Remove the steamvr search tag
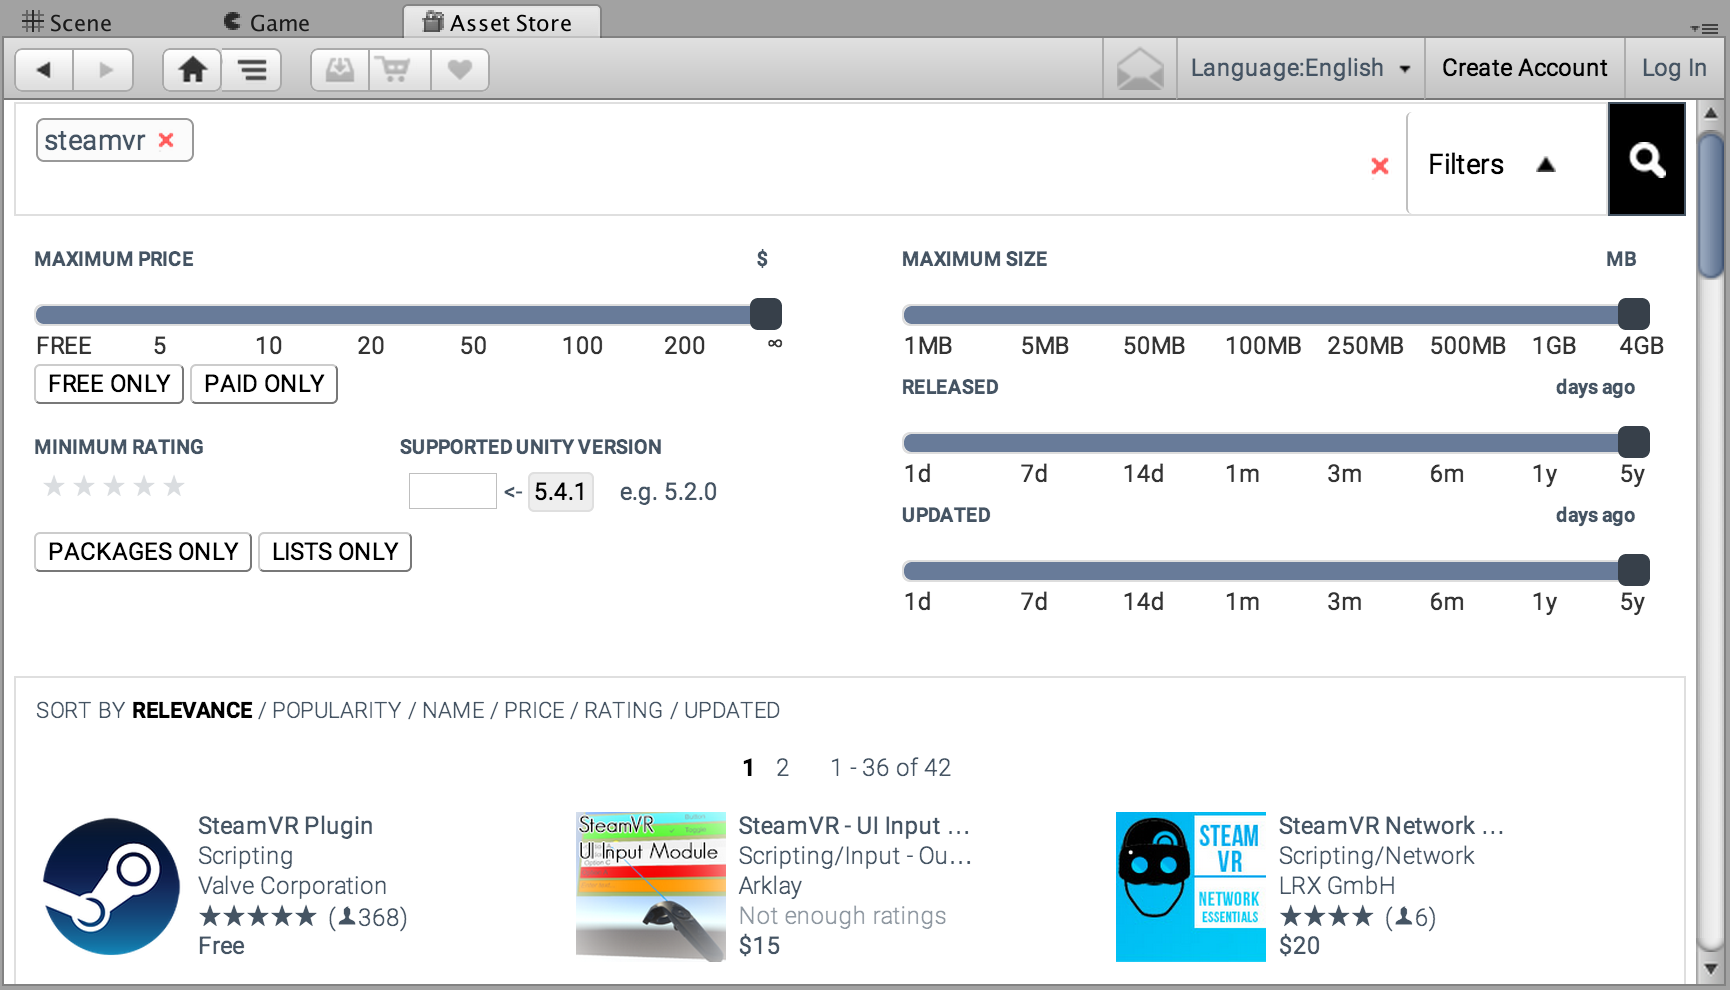Image resolution: width=1730 pixels, height=990 pixels. 166,140
